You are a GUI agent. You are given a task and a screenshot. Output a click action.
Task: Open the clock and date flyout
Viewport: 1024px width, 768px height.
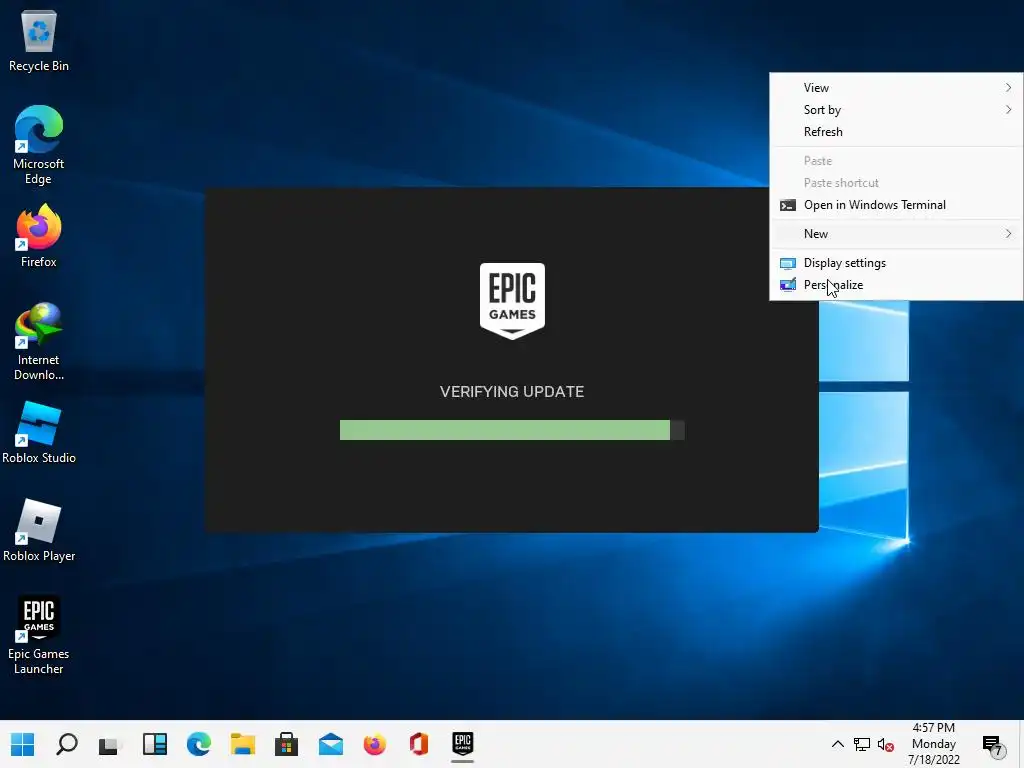(933, 744)
